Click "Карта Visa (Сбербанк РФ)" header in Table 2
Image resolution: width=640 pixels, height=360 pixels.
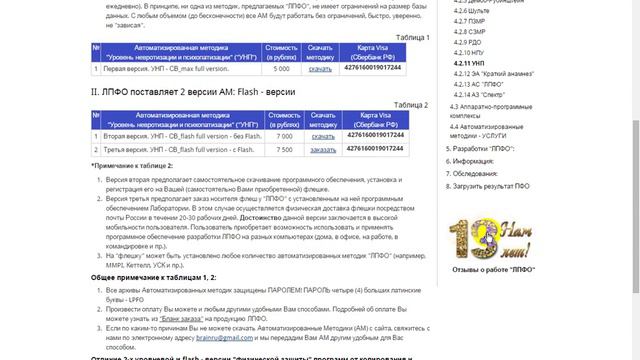(376, 120)
